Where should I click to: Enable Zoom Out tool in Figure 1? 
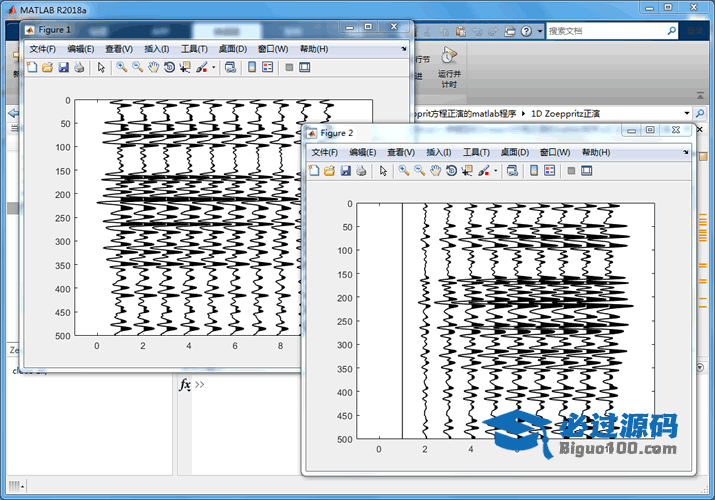tap(138, 67)
